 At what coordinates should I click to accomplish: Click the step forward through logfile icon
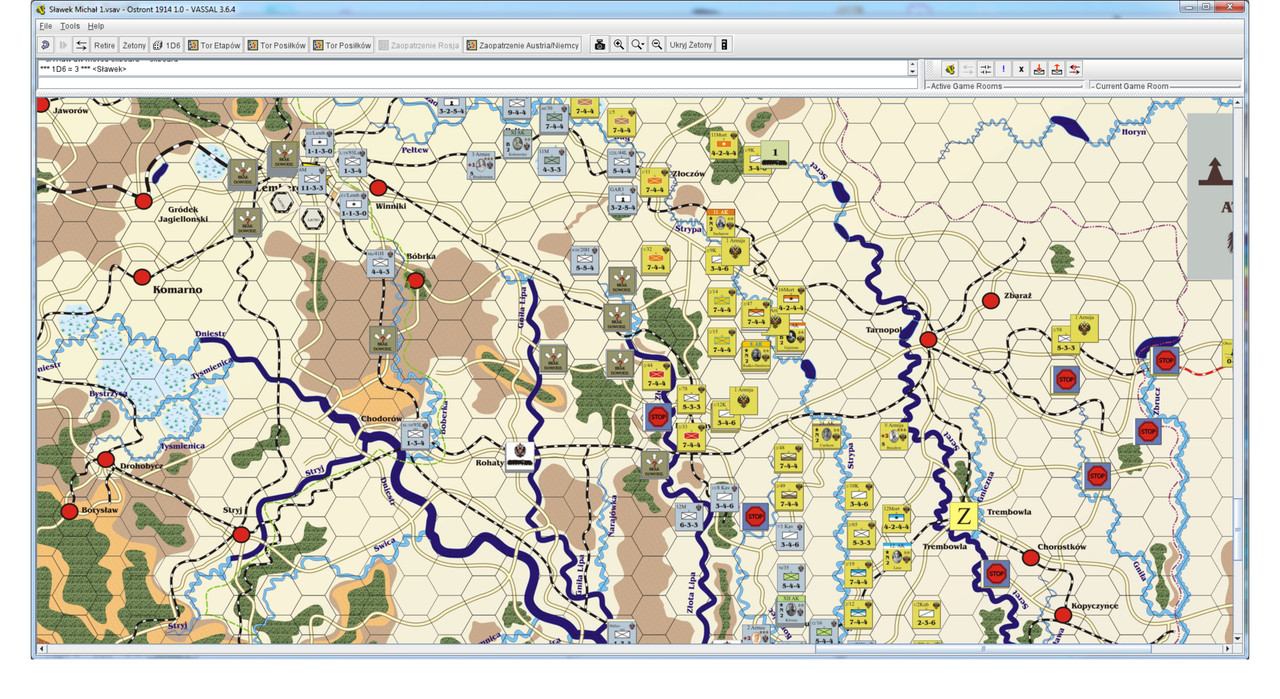click(x=63, y=45)
